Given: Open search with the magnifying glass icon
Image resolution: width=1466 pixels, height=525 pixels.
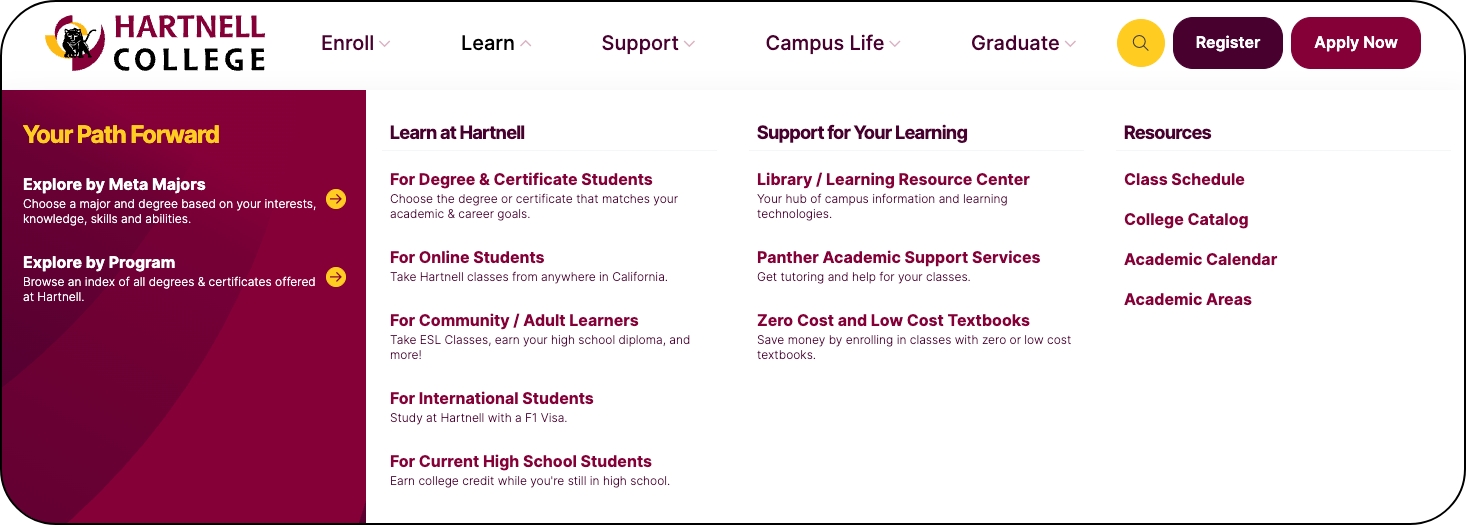Looking at the screenshot, I should point(1140,43).
